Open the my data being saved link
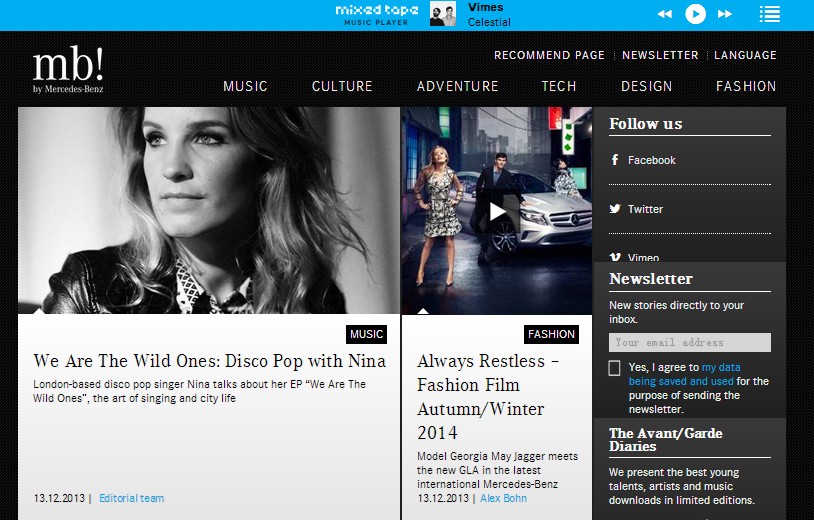 pos(684,374)
